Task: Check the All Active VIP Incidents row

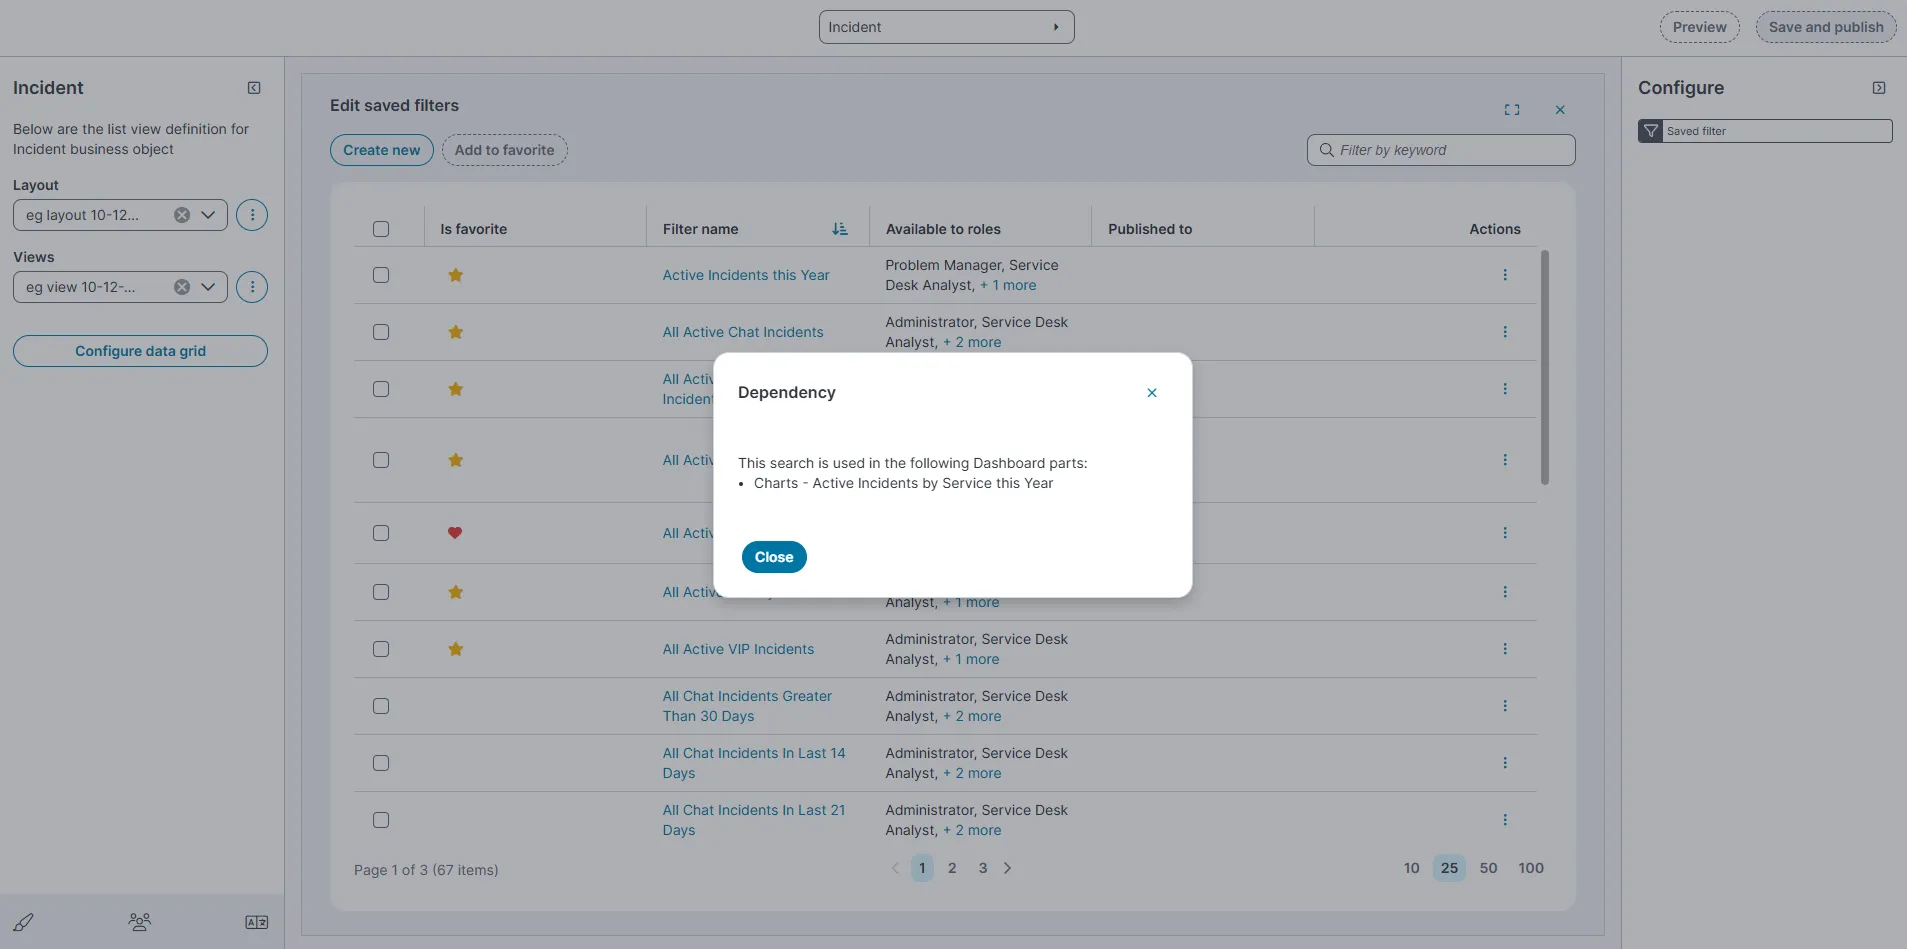Action: coord(381,649)
